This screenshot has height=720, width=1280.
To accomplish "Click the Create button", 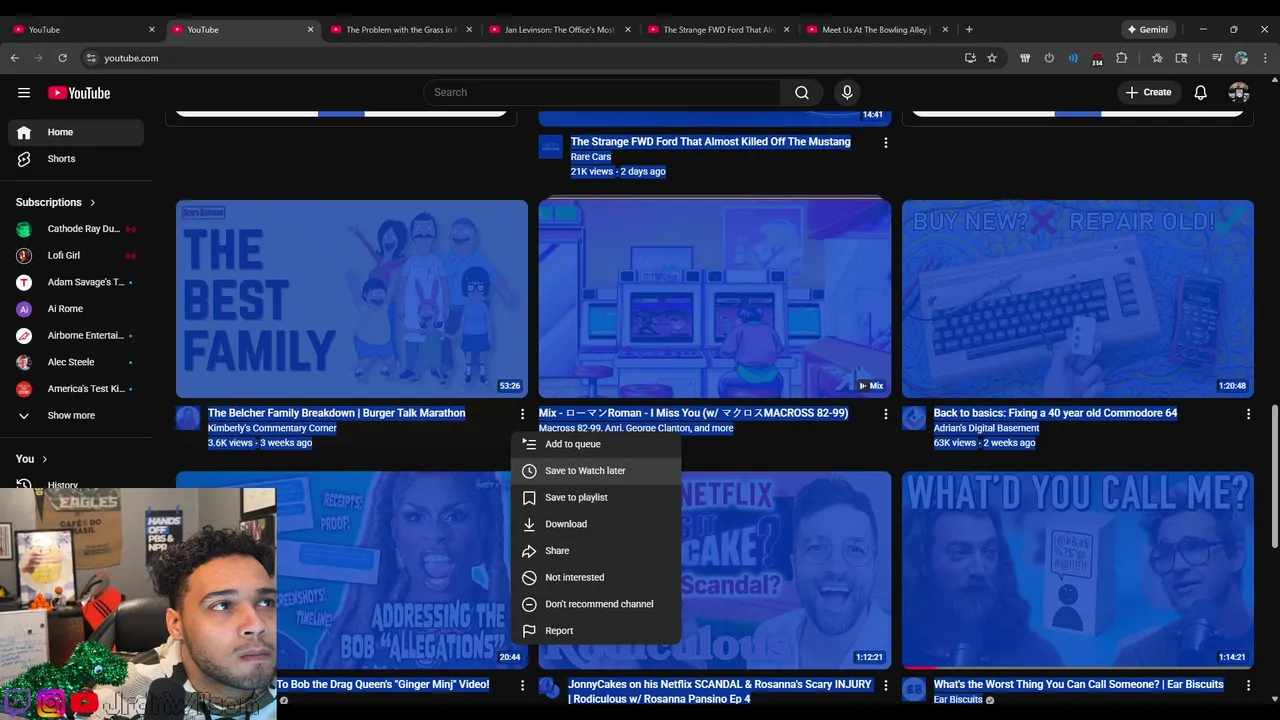I will click(1148, 92).
